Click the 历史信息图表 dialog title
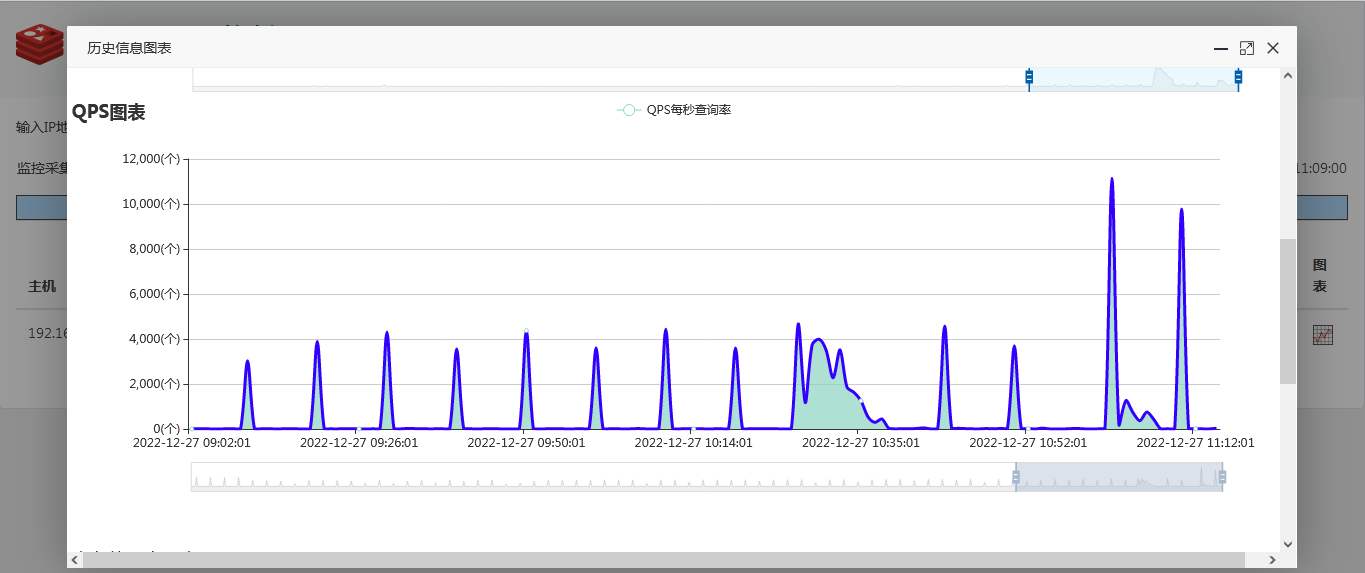Image resolution: width=1365 pixels, height=573 pixels. [129, 48]
